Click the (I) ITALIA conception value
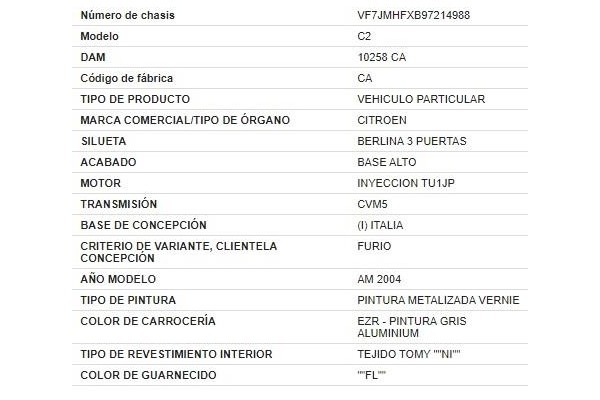This screenshot has height=400, width=600. [x=380, y=225]
